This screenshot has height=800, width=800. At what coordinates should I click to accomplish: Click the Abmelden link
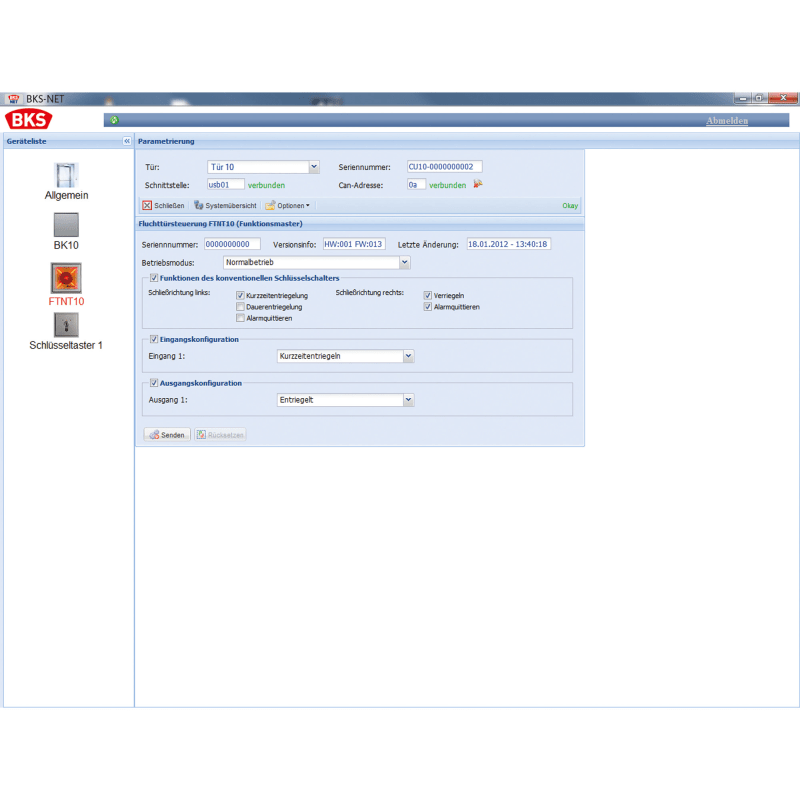coord(726,121)
